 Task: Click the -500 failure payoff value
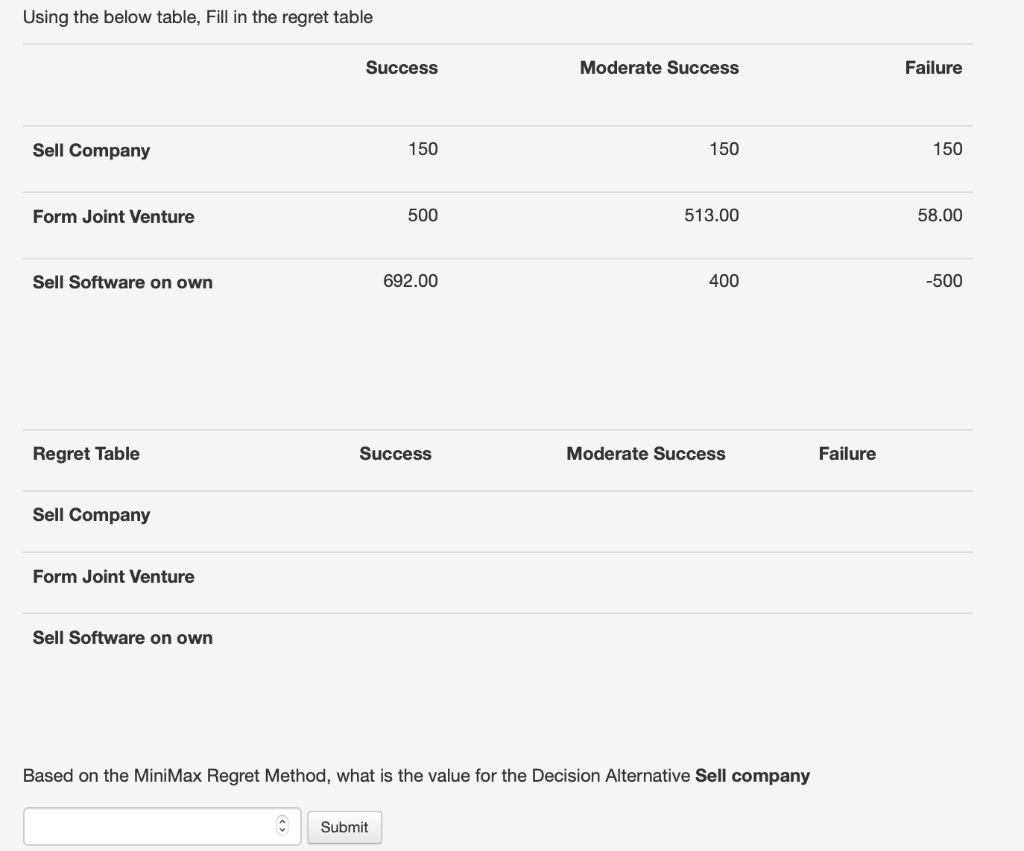pyautogui.click(x=944, y=281)
